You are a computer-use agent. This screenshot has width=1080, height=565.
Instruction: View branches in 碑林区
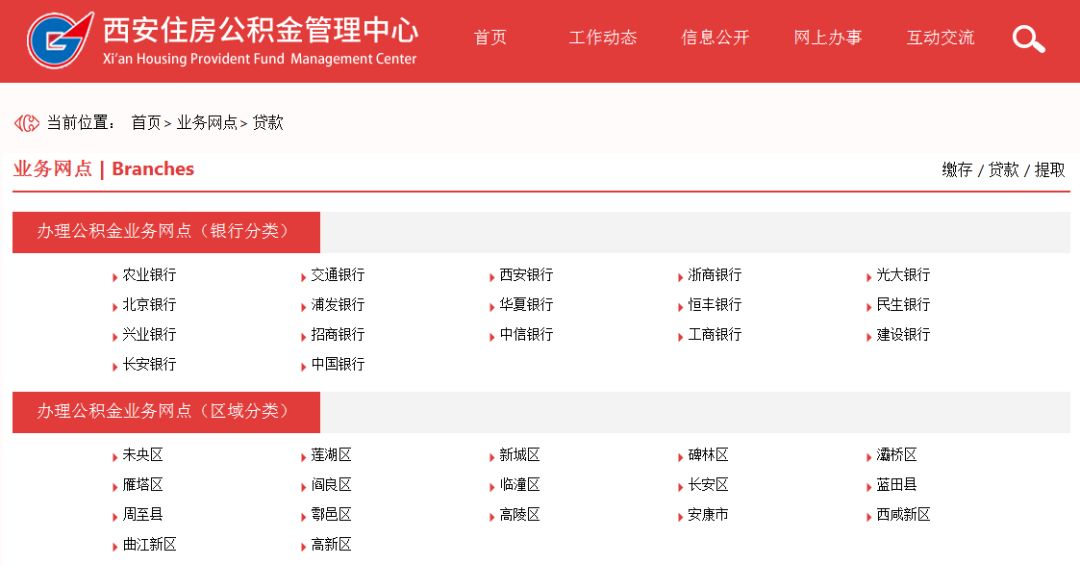point(708,455)
